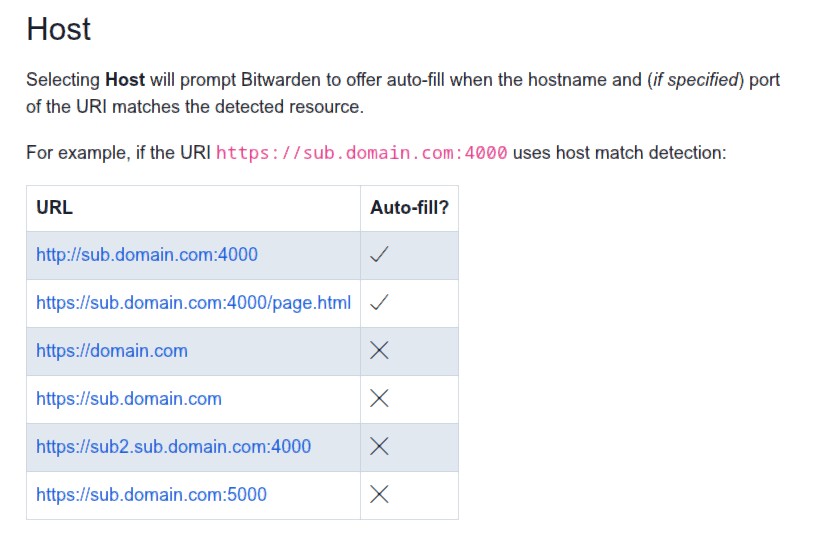
Task: Click the X icon in the sub2.sub.domain.com row
Action: coord(379,446)
